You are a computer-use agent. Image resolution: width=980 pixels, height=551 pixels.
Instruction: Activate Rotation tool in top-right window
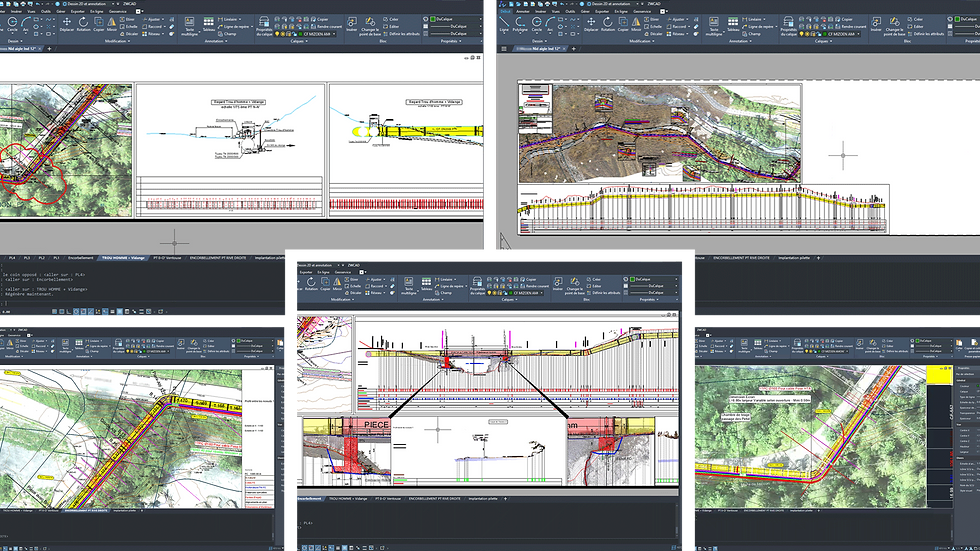point(608,24)
